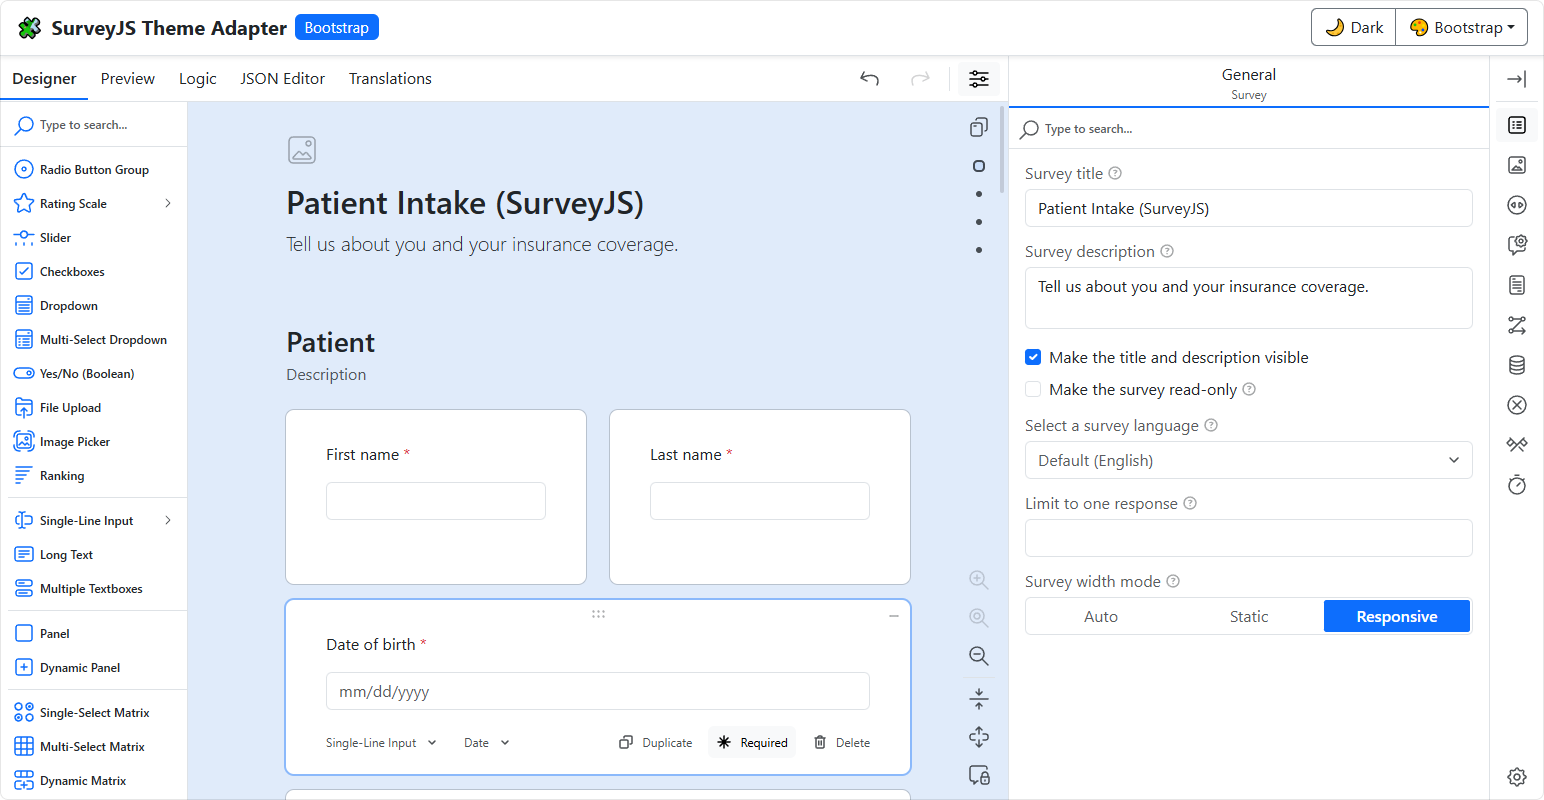
Task: Expand Rating Scale subtypes arrow
Action: [x=168, y=203]
